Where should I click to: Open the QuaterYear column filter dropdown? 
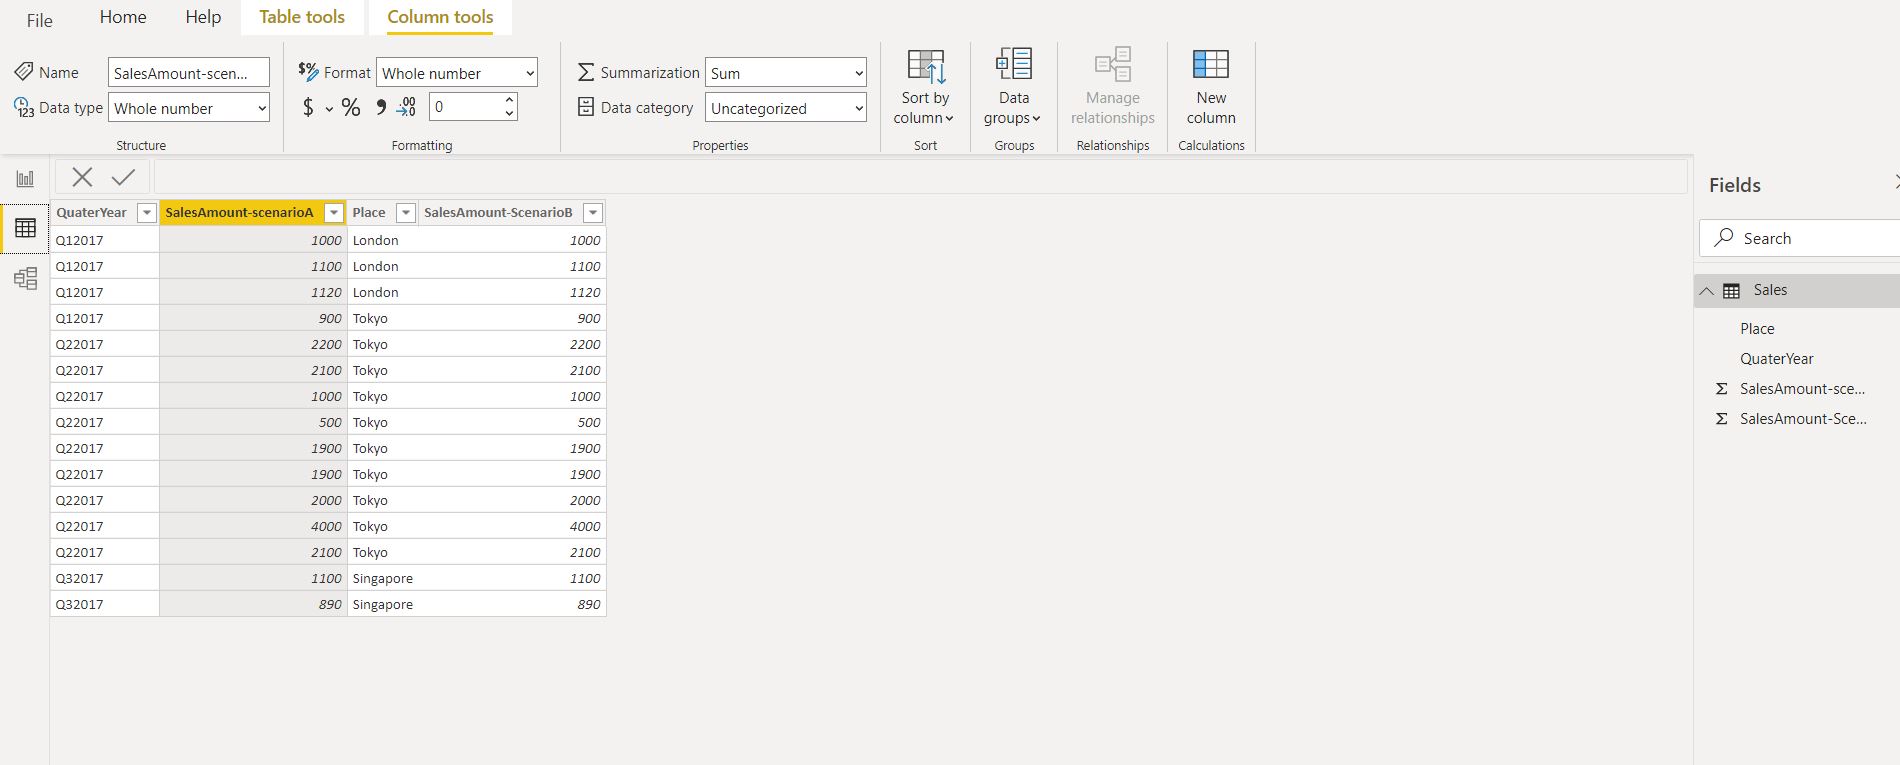(147, 213)
